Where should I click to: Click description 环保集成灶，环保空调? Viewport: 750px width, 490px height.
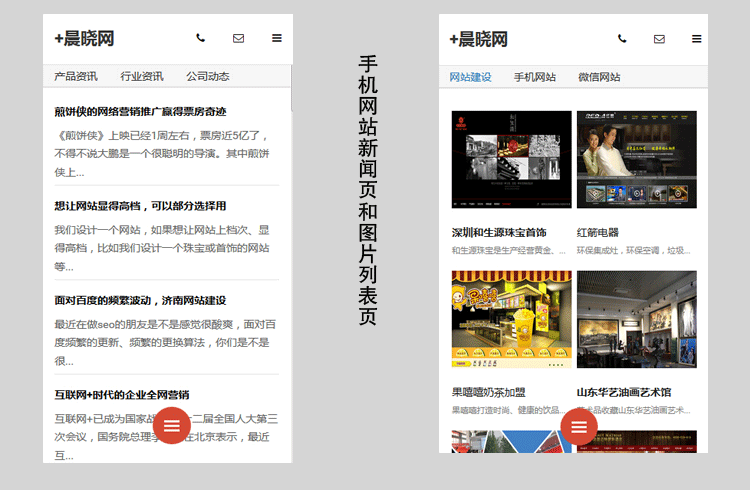[x=633, y=250]
